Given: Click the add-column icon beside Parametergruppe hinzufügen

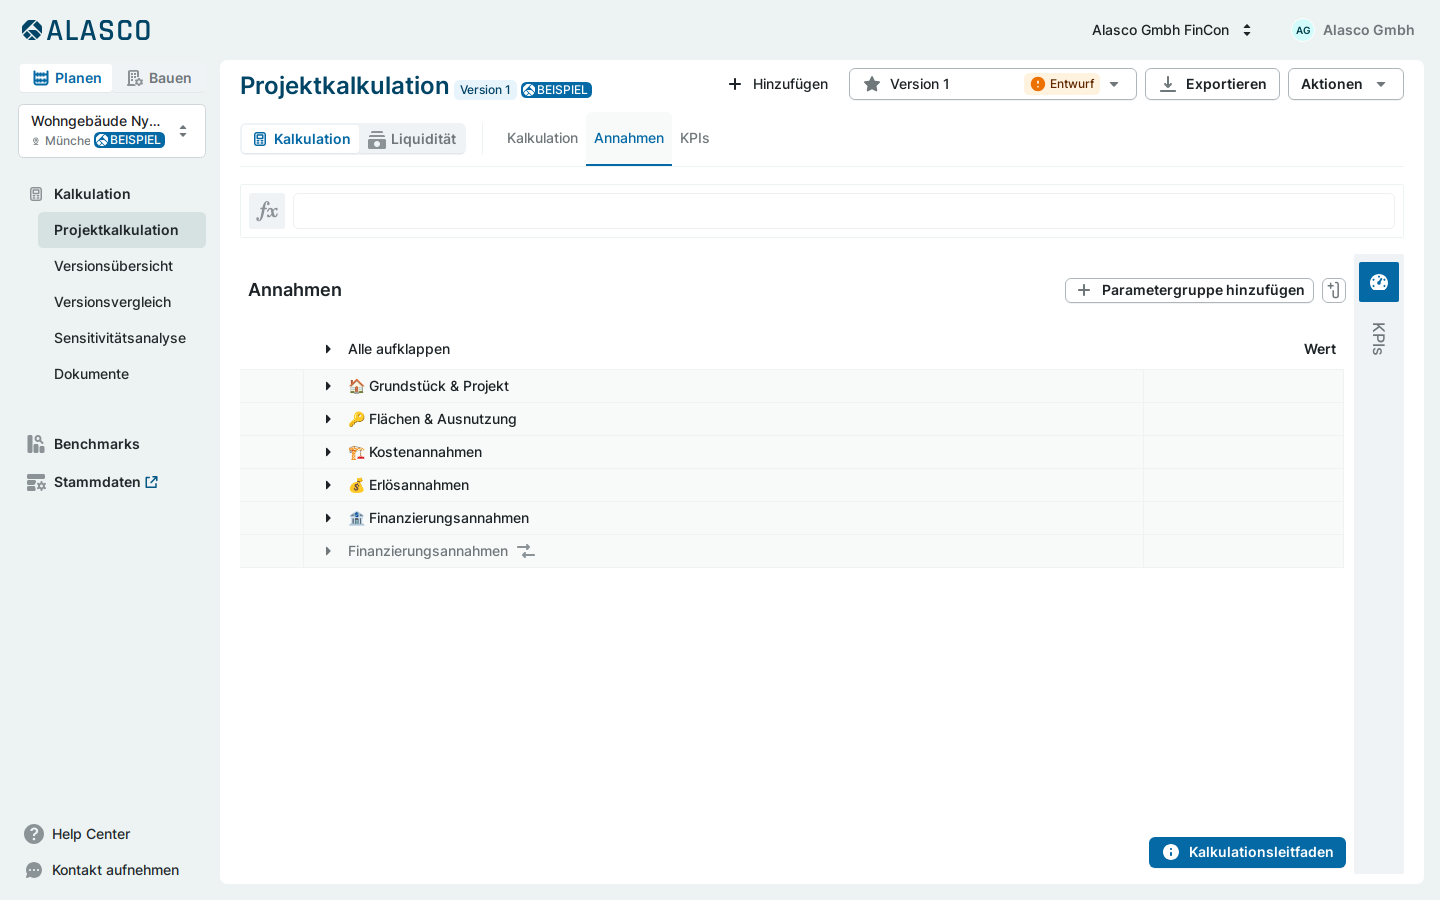Looking at the screenshot, I should point(1334,290).
